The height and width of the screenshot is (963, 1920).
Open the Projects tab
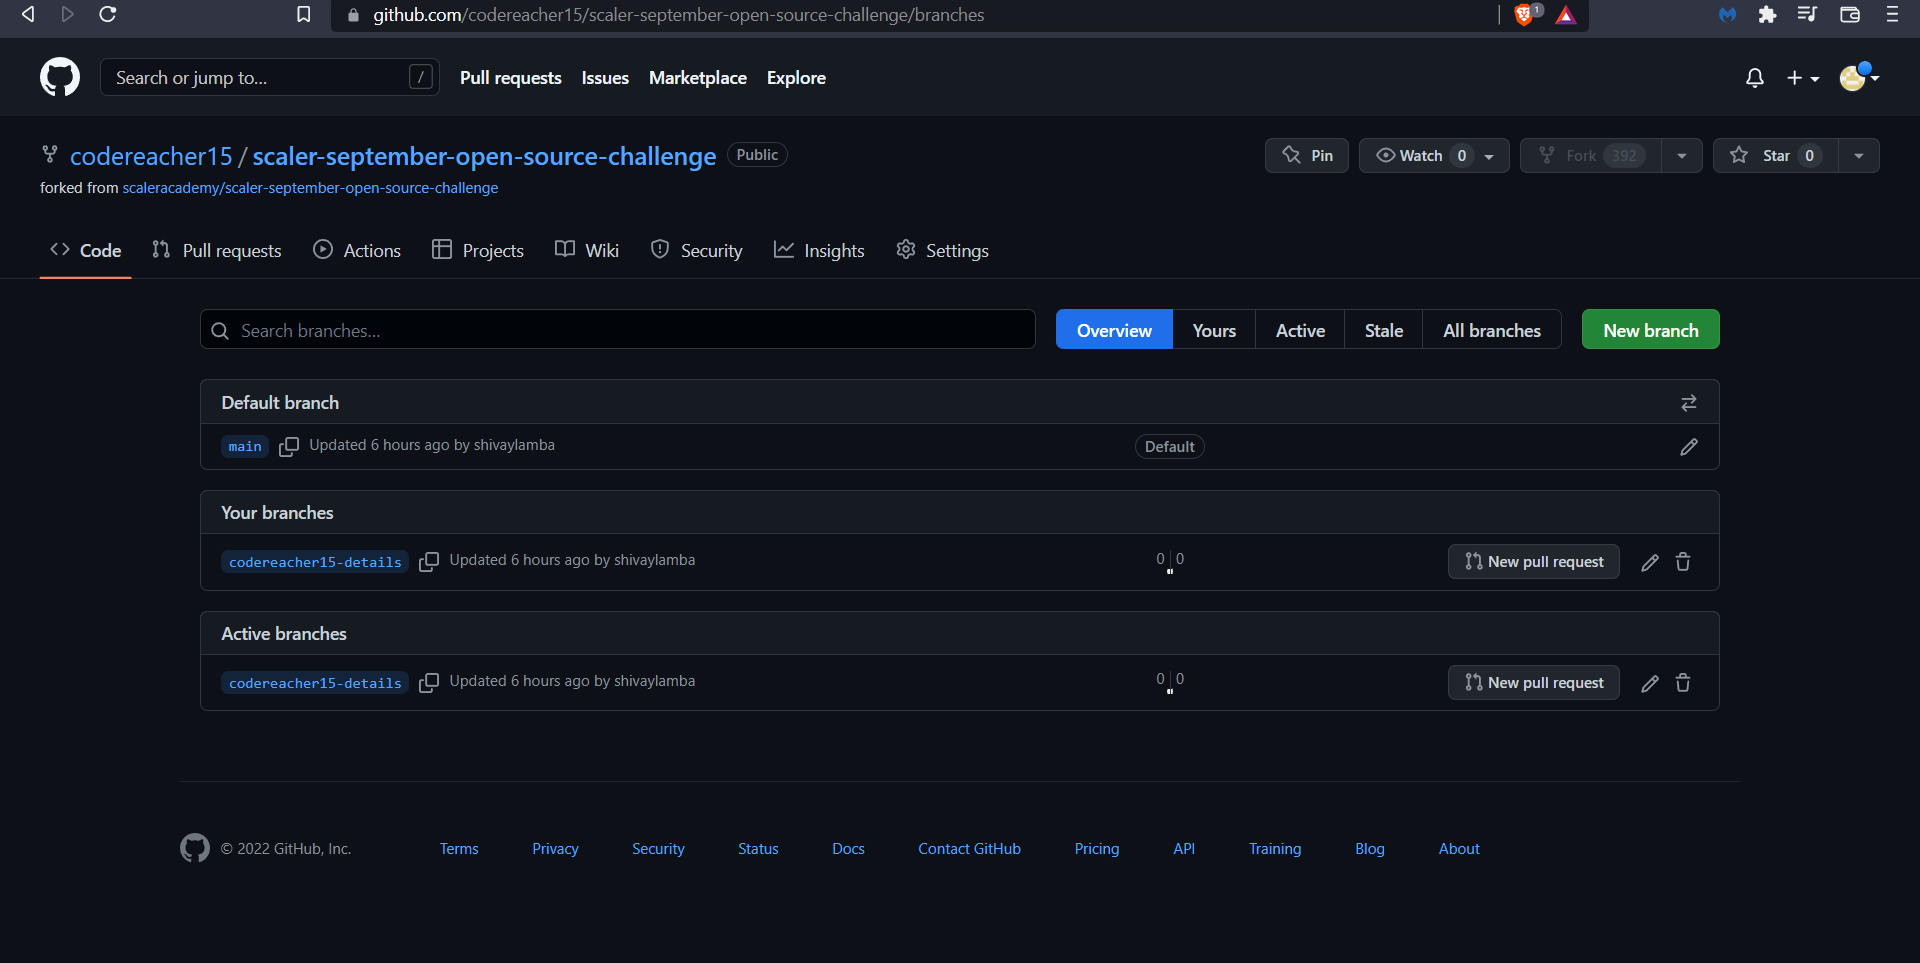pos(478,251)
